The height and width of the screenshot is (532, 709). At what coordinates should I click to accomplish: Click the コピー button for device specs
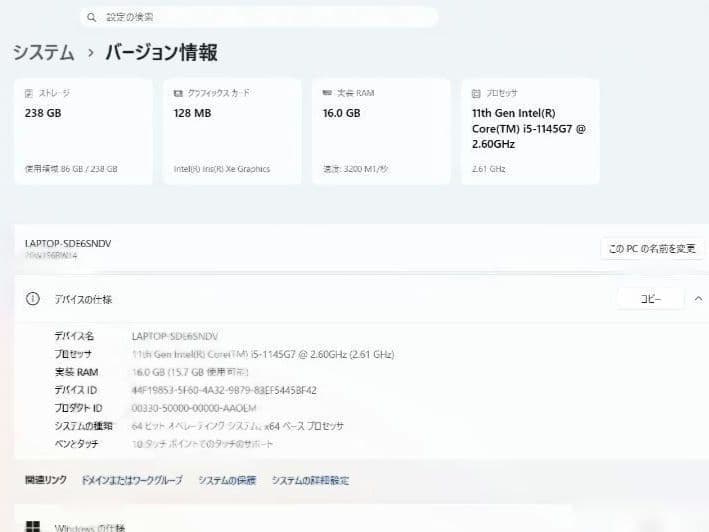[x=650, y=299]
